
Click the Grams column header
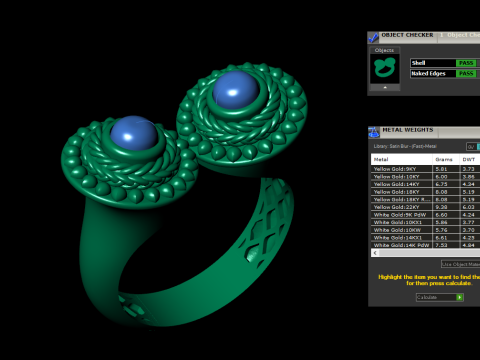click(x=446, y=159)
